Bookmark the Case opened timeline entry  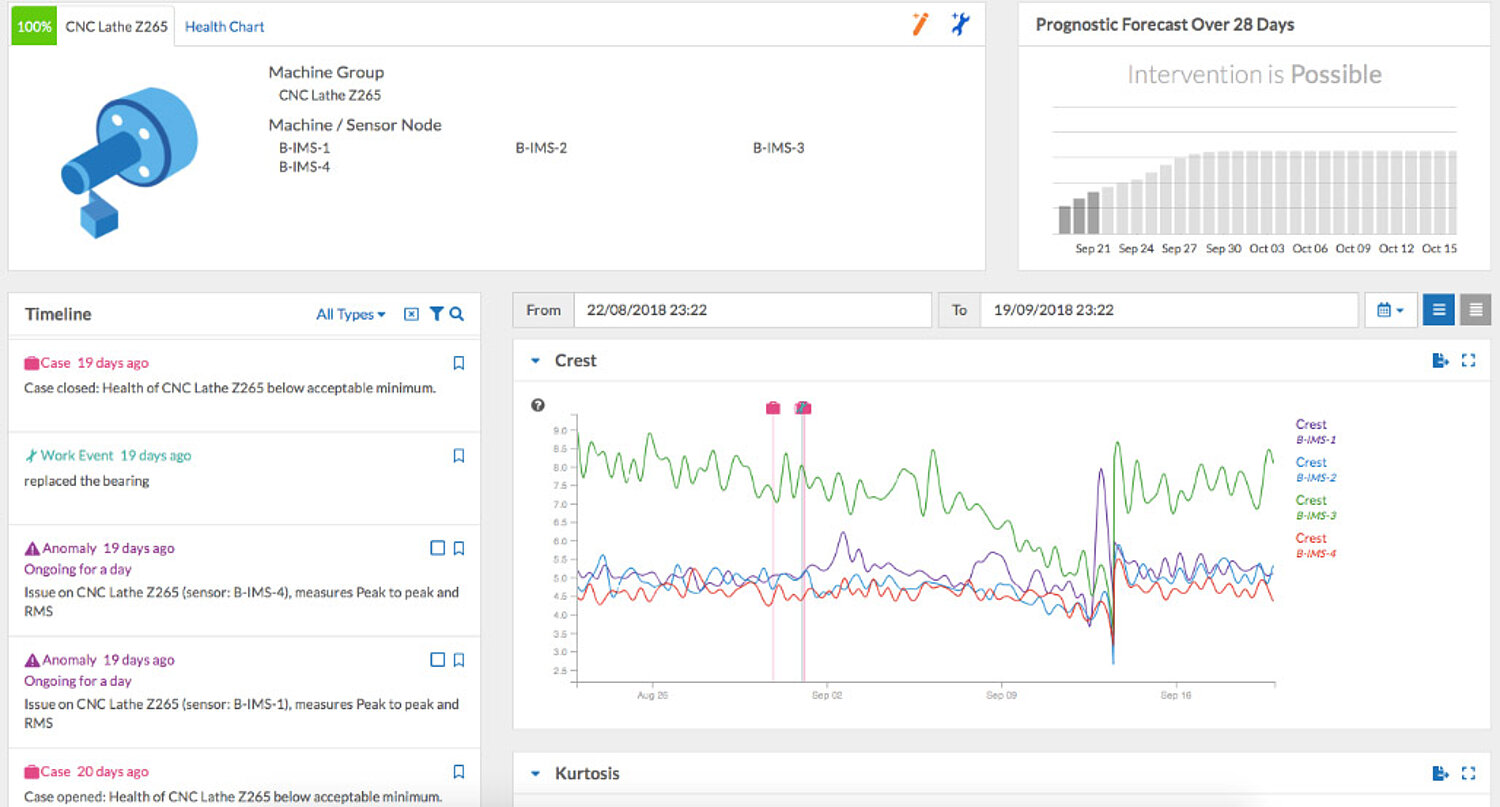[459, 772]
